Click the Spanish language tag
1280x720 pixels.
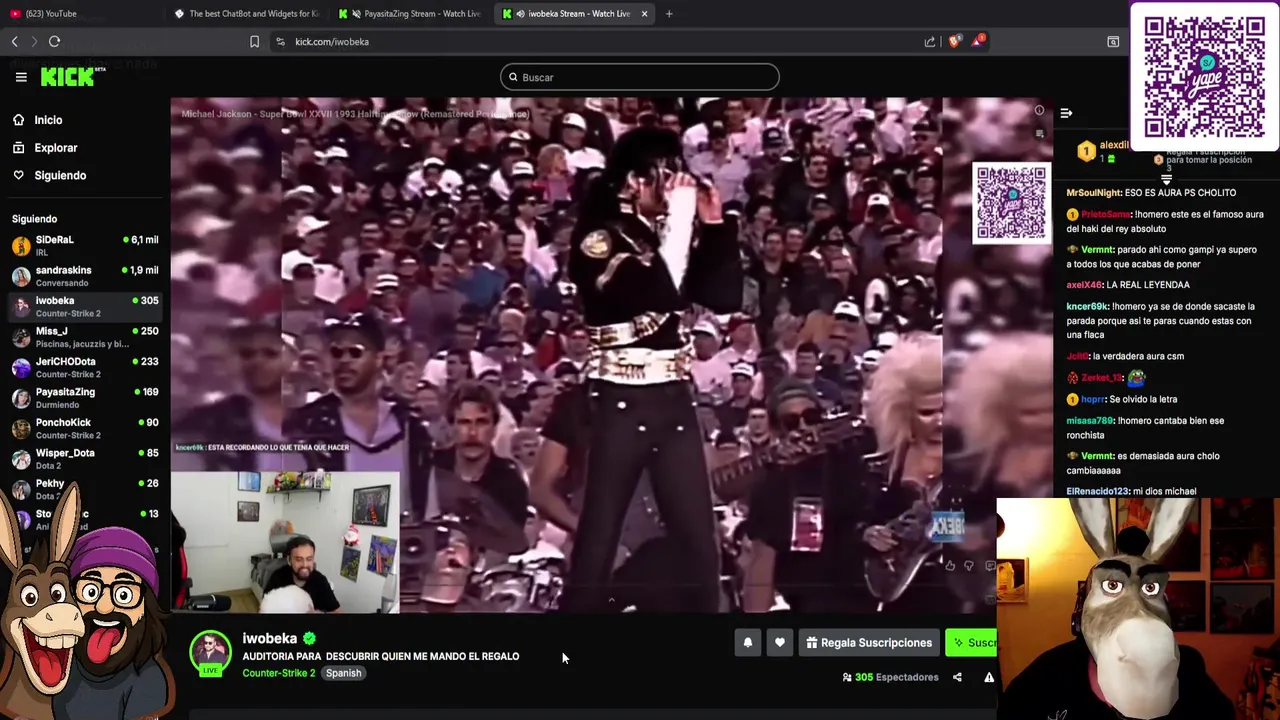coord(343,673)
